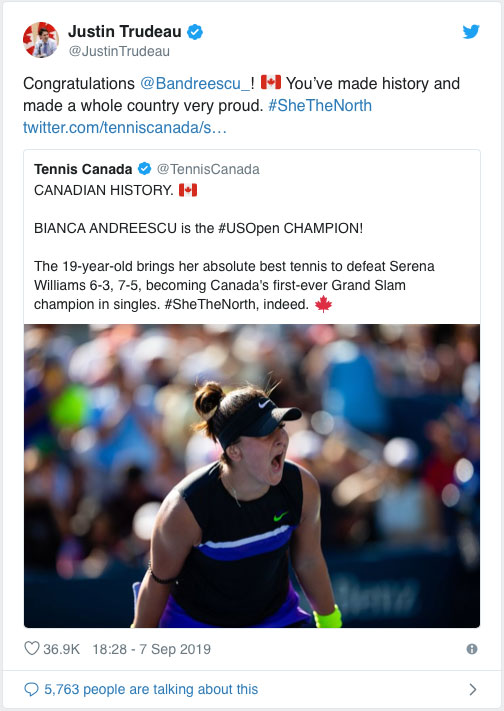This screenshot has height=711, width=504.
Task: Click Justin Trudeau's verified badge
Action: pos(195,32)
